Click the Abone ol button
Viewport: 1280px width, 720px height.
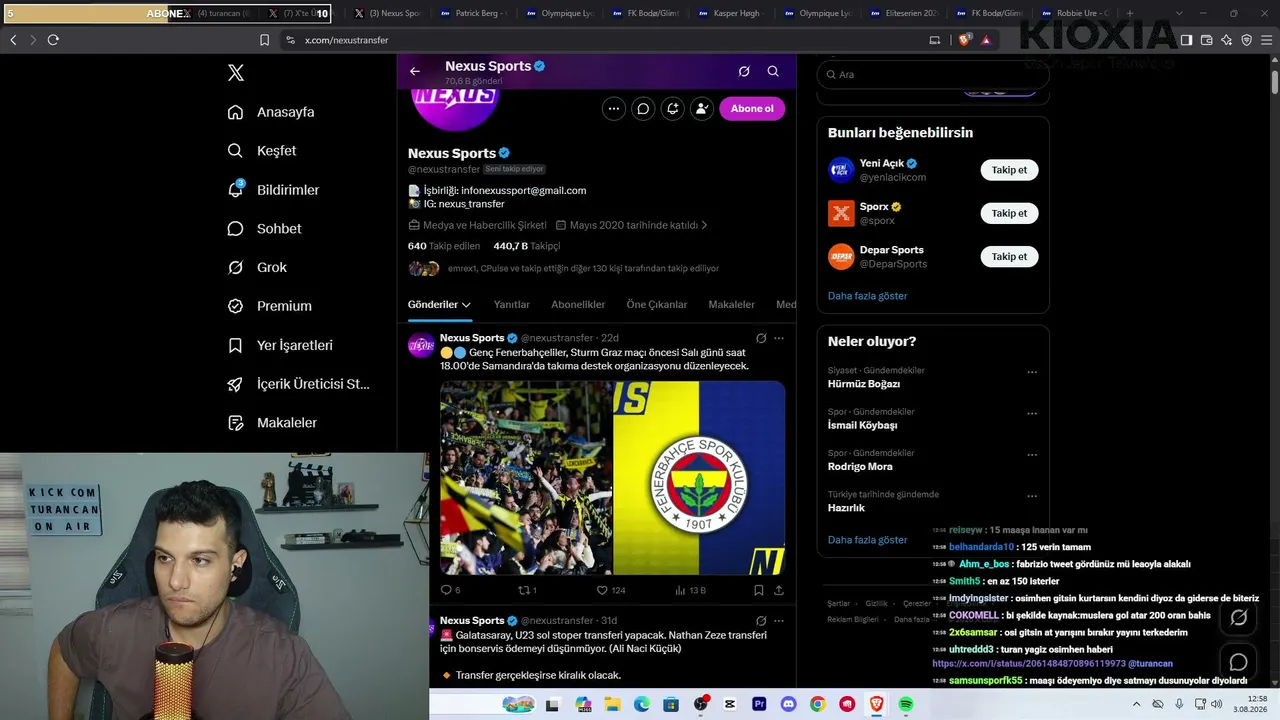point(752,109)
